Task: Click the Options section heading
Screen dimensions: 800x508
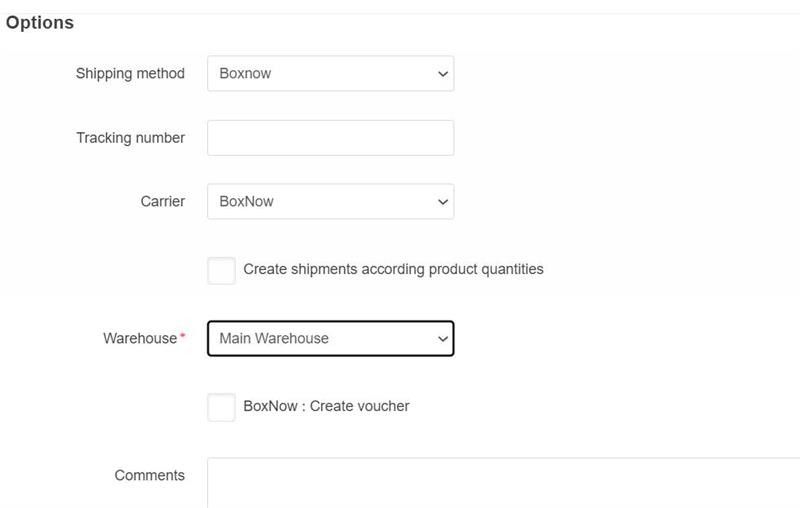Action: [x=40, y=22]
